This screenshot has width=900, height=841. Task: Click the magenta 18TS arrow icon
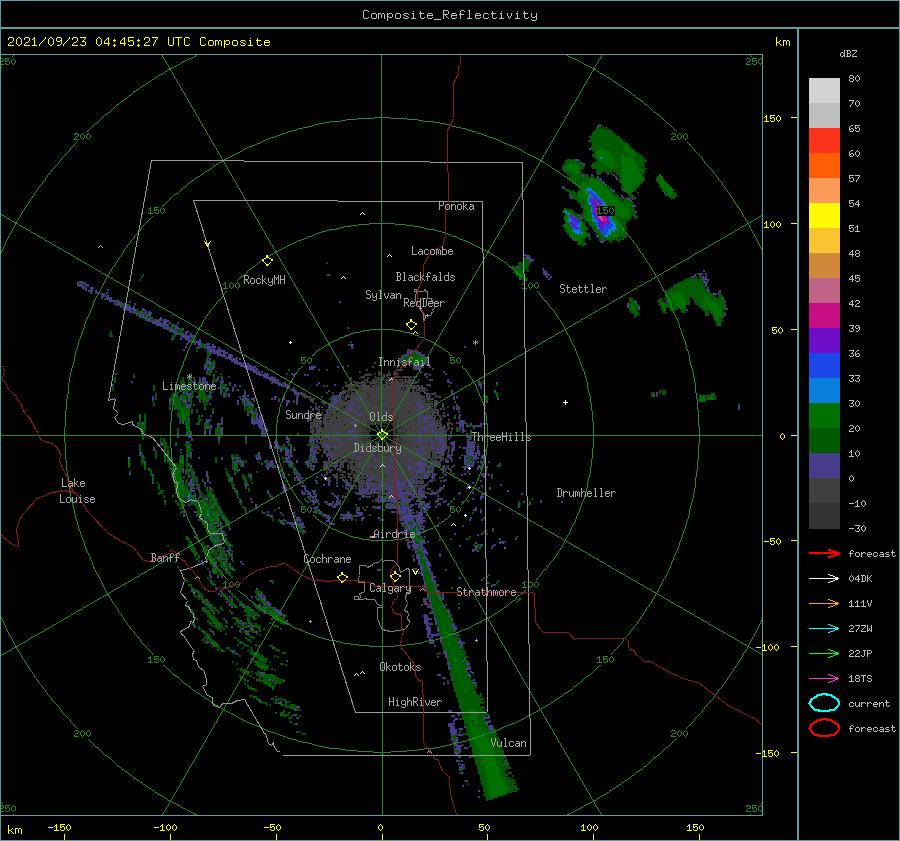[x=824, y=679]
